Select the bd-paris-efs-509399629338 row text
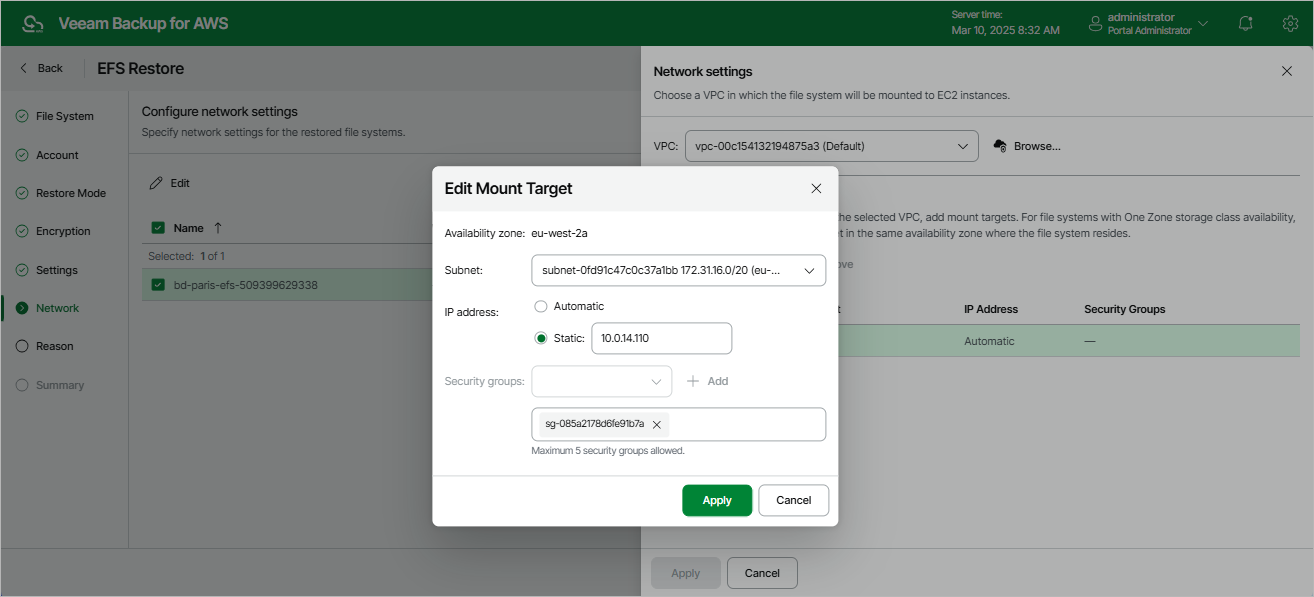Viewport: 1314px width, 597px height. point(246,285)
